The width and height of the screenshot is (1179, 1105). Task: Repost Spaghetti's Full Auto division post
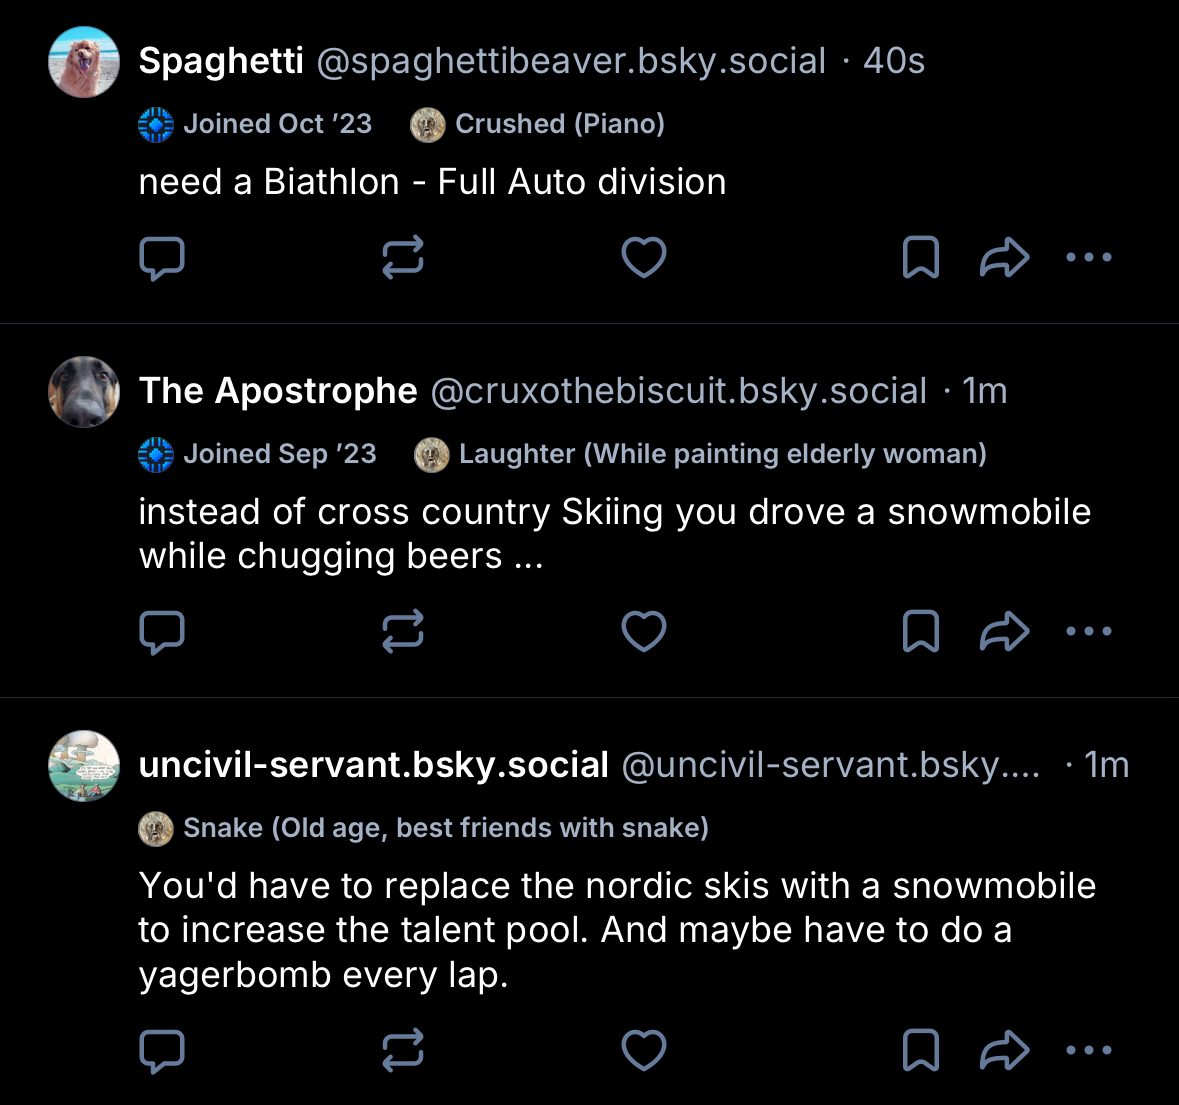(x=403, y=258)
